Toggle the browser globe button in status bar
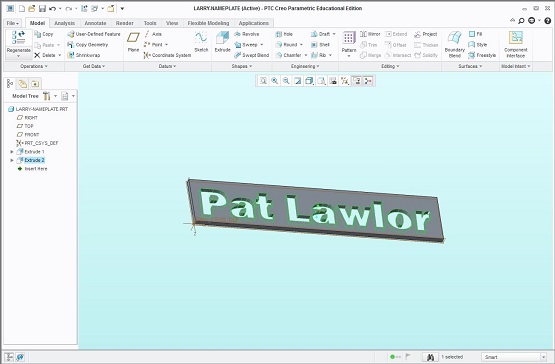This screenshot has height=364, width=555. [x=20, y=357]
